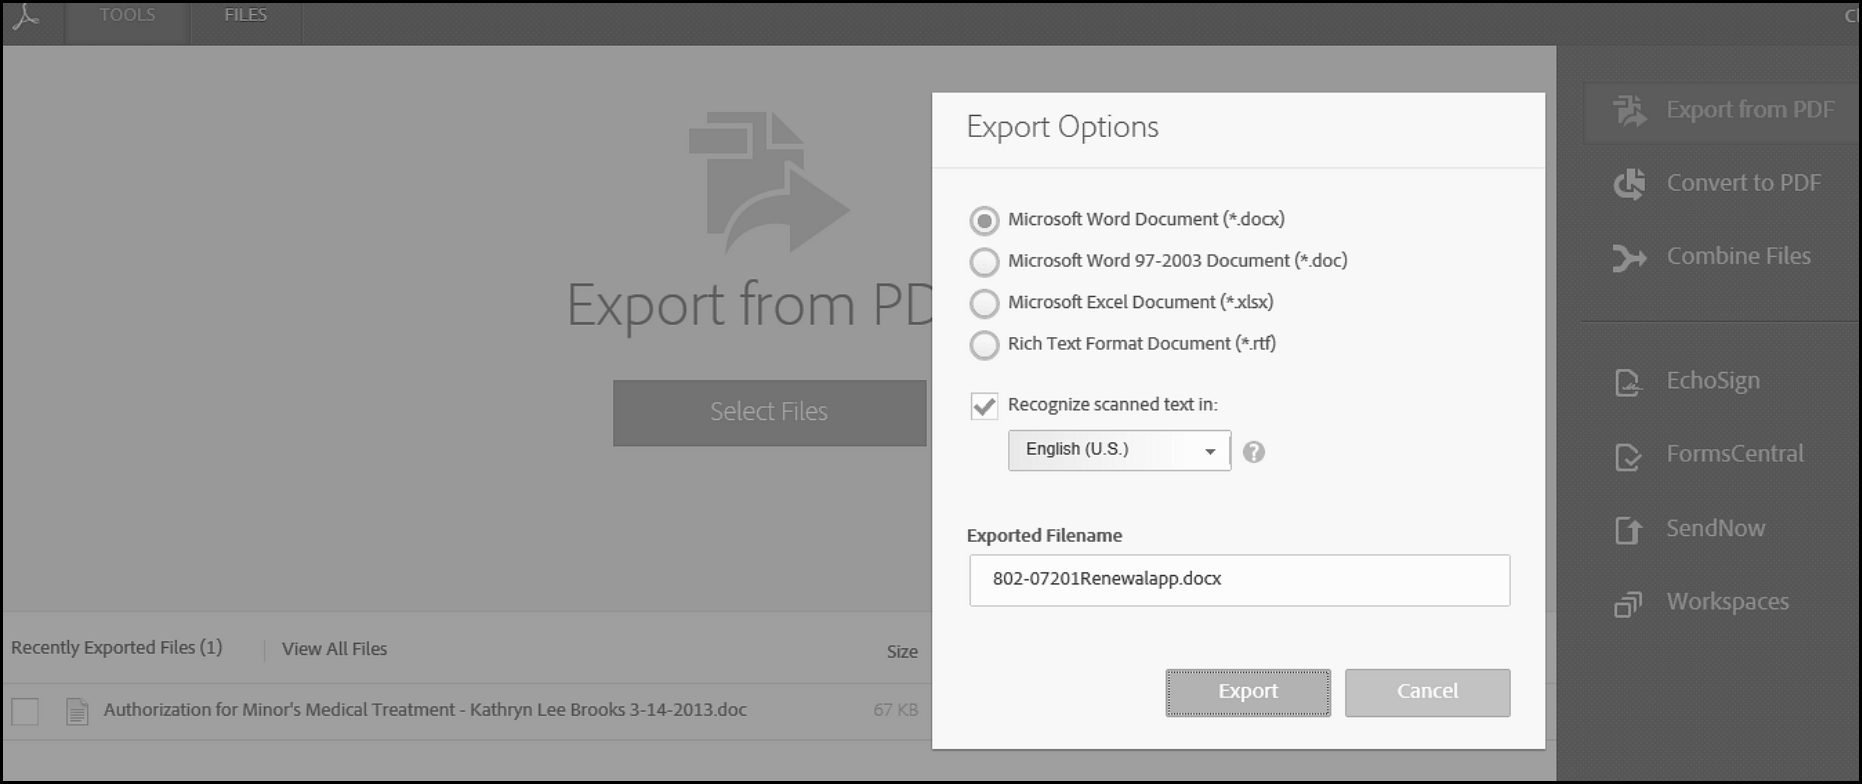
Task: Open the Workspaces icon
Action: (x=1629, y=604)
